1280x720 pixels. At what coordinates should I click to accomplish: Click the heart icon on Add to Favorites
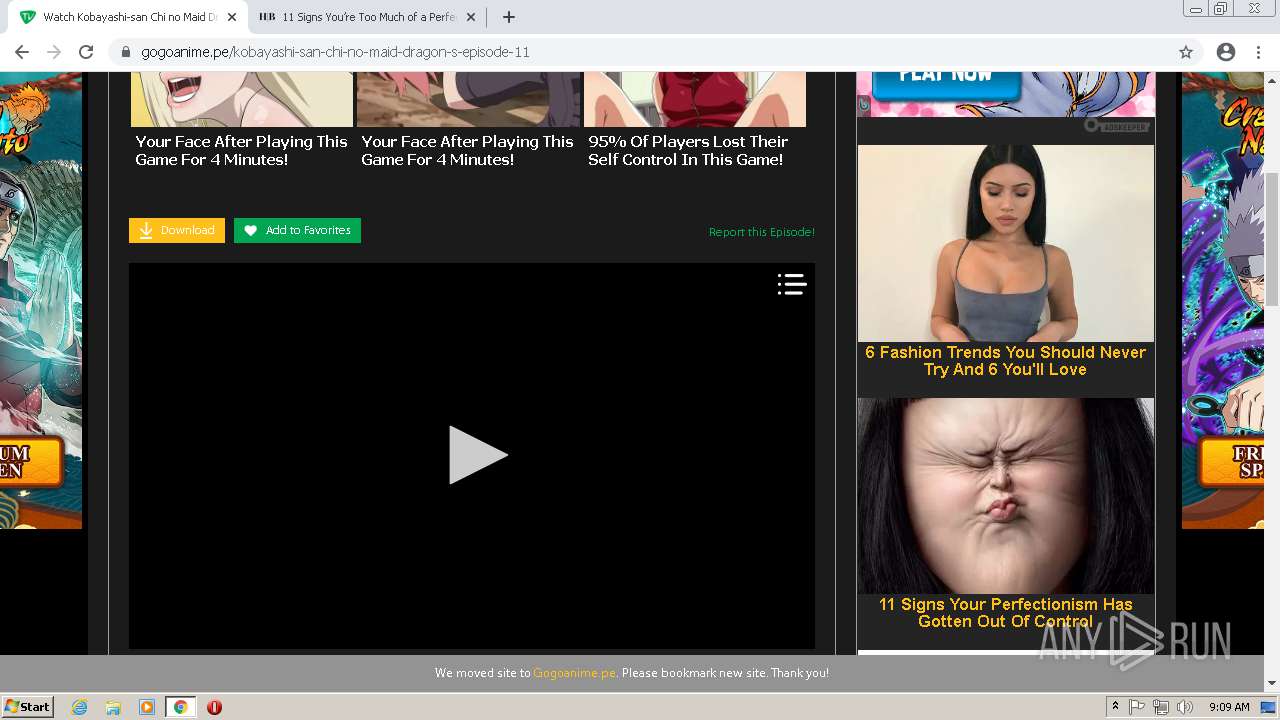251,231
